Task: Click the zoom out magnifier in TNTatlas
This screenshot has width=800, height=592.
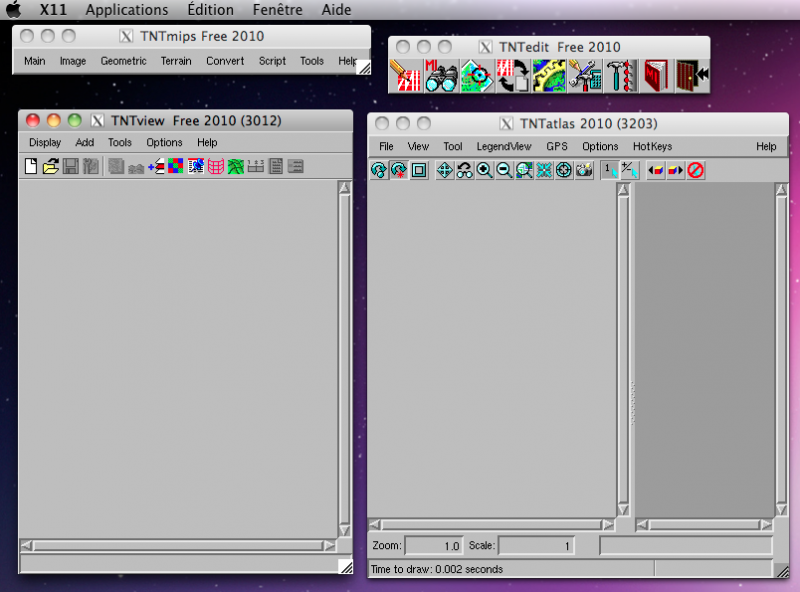Action: (504, 171)
